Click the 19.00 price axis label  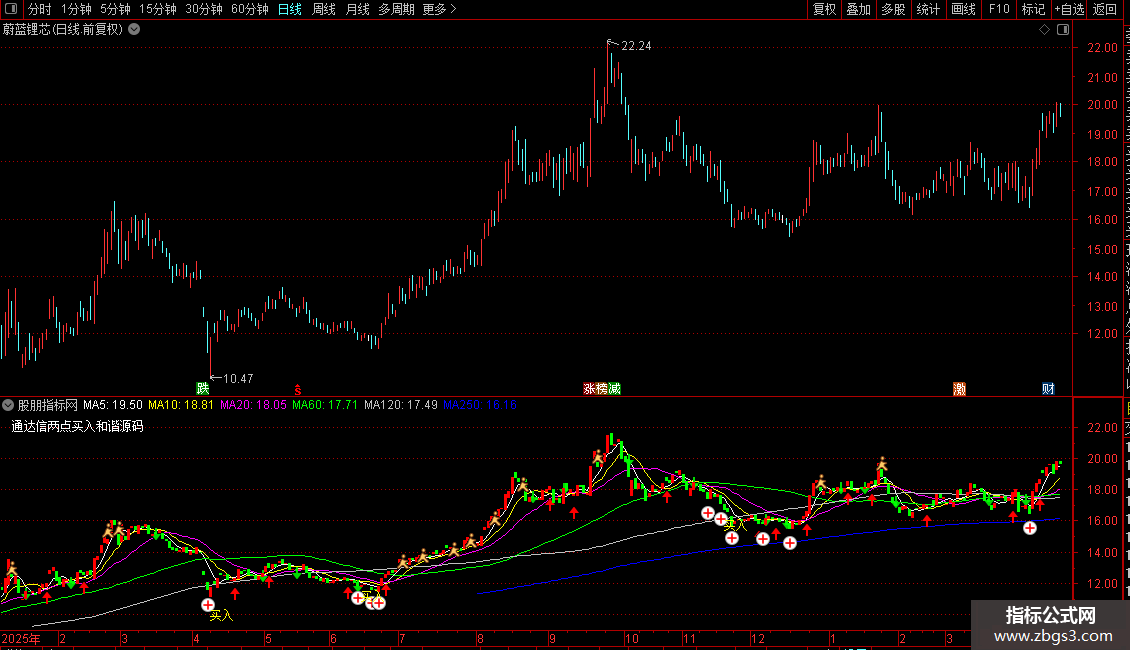point(1102,135)
